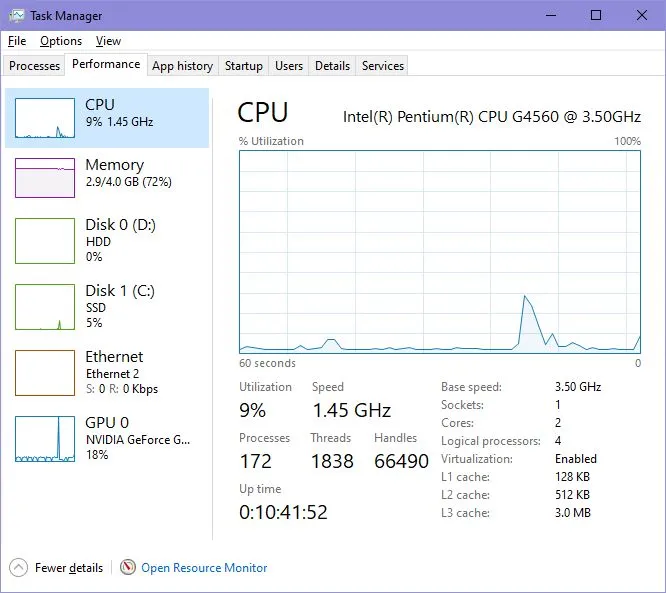
Task: Open the Options menu
Action: tap(61, 41)
